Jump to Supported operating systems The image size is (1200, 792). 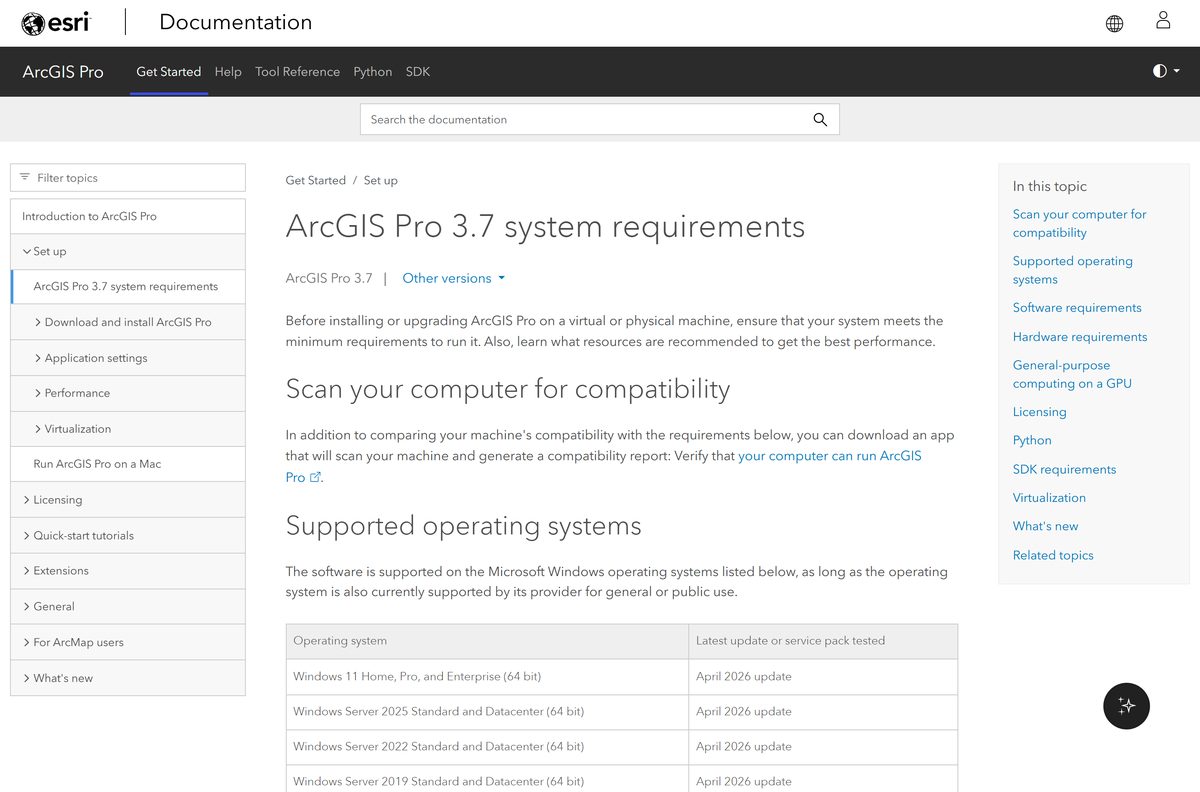[1072, 270]
